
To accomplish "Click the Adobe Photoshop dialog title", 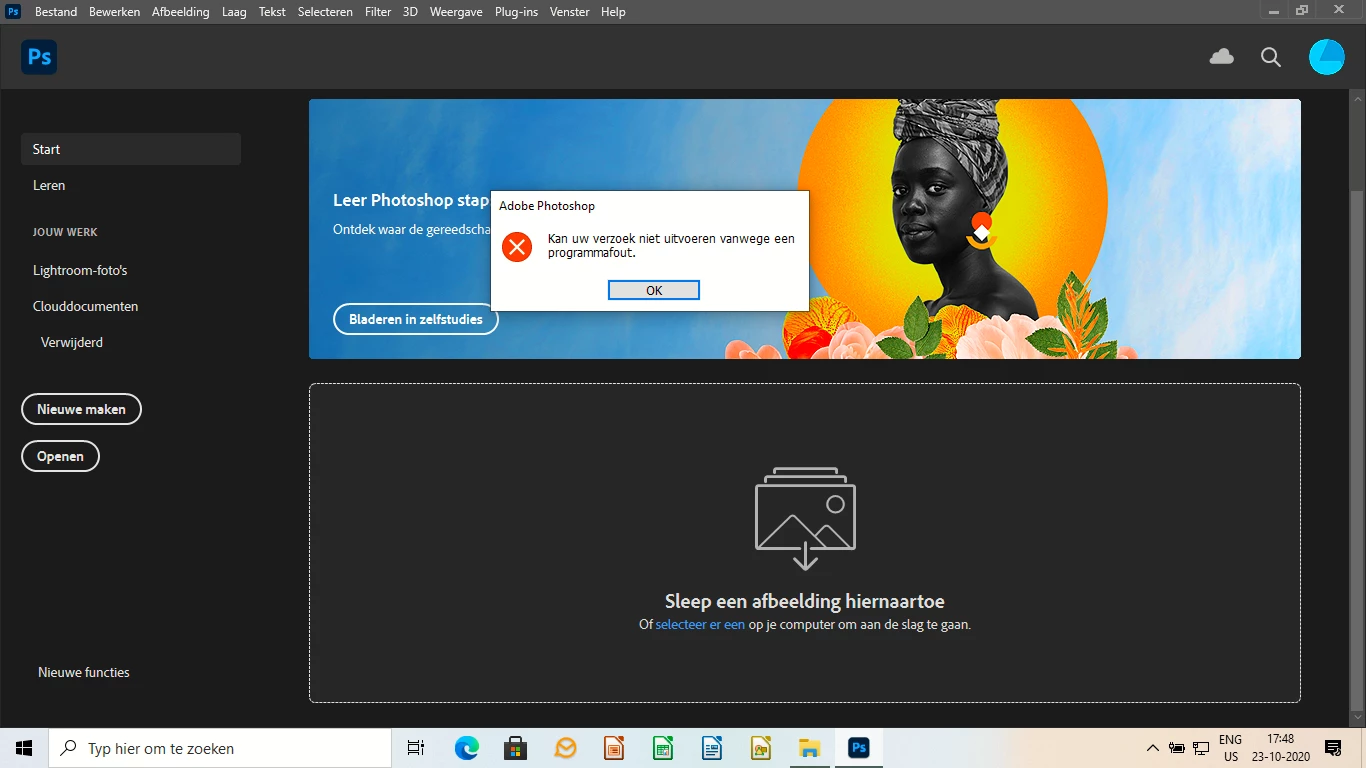I will coord(547,206).
